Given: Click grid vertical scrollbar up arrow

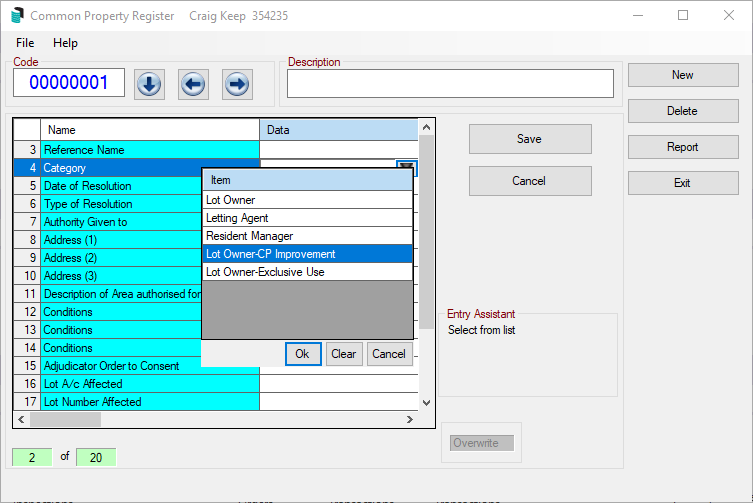Looking at the screenshot, I should tap(426, 127).
